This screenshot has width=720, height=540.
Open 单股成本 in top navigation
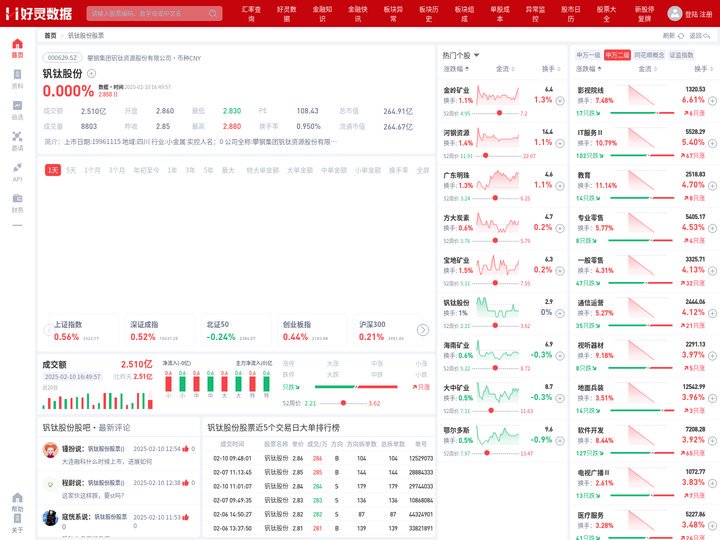point(500,14)
